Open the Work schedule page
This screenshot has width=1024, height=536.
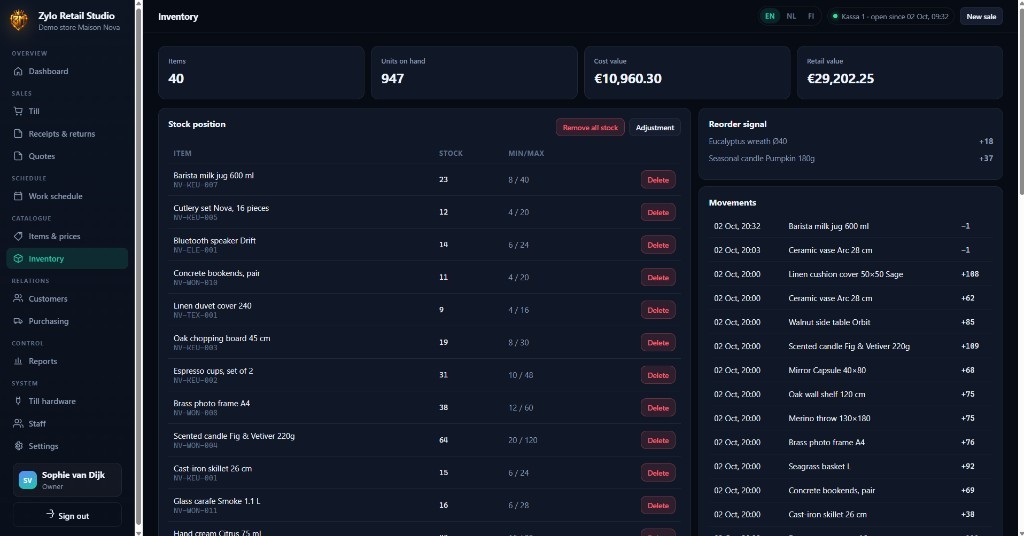pyautogui.click(x=67, y=196)
